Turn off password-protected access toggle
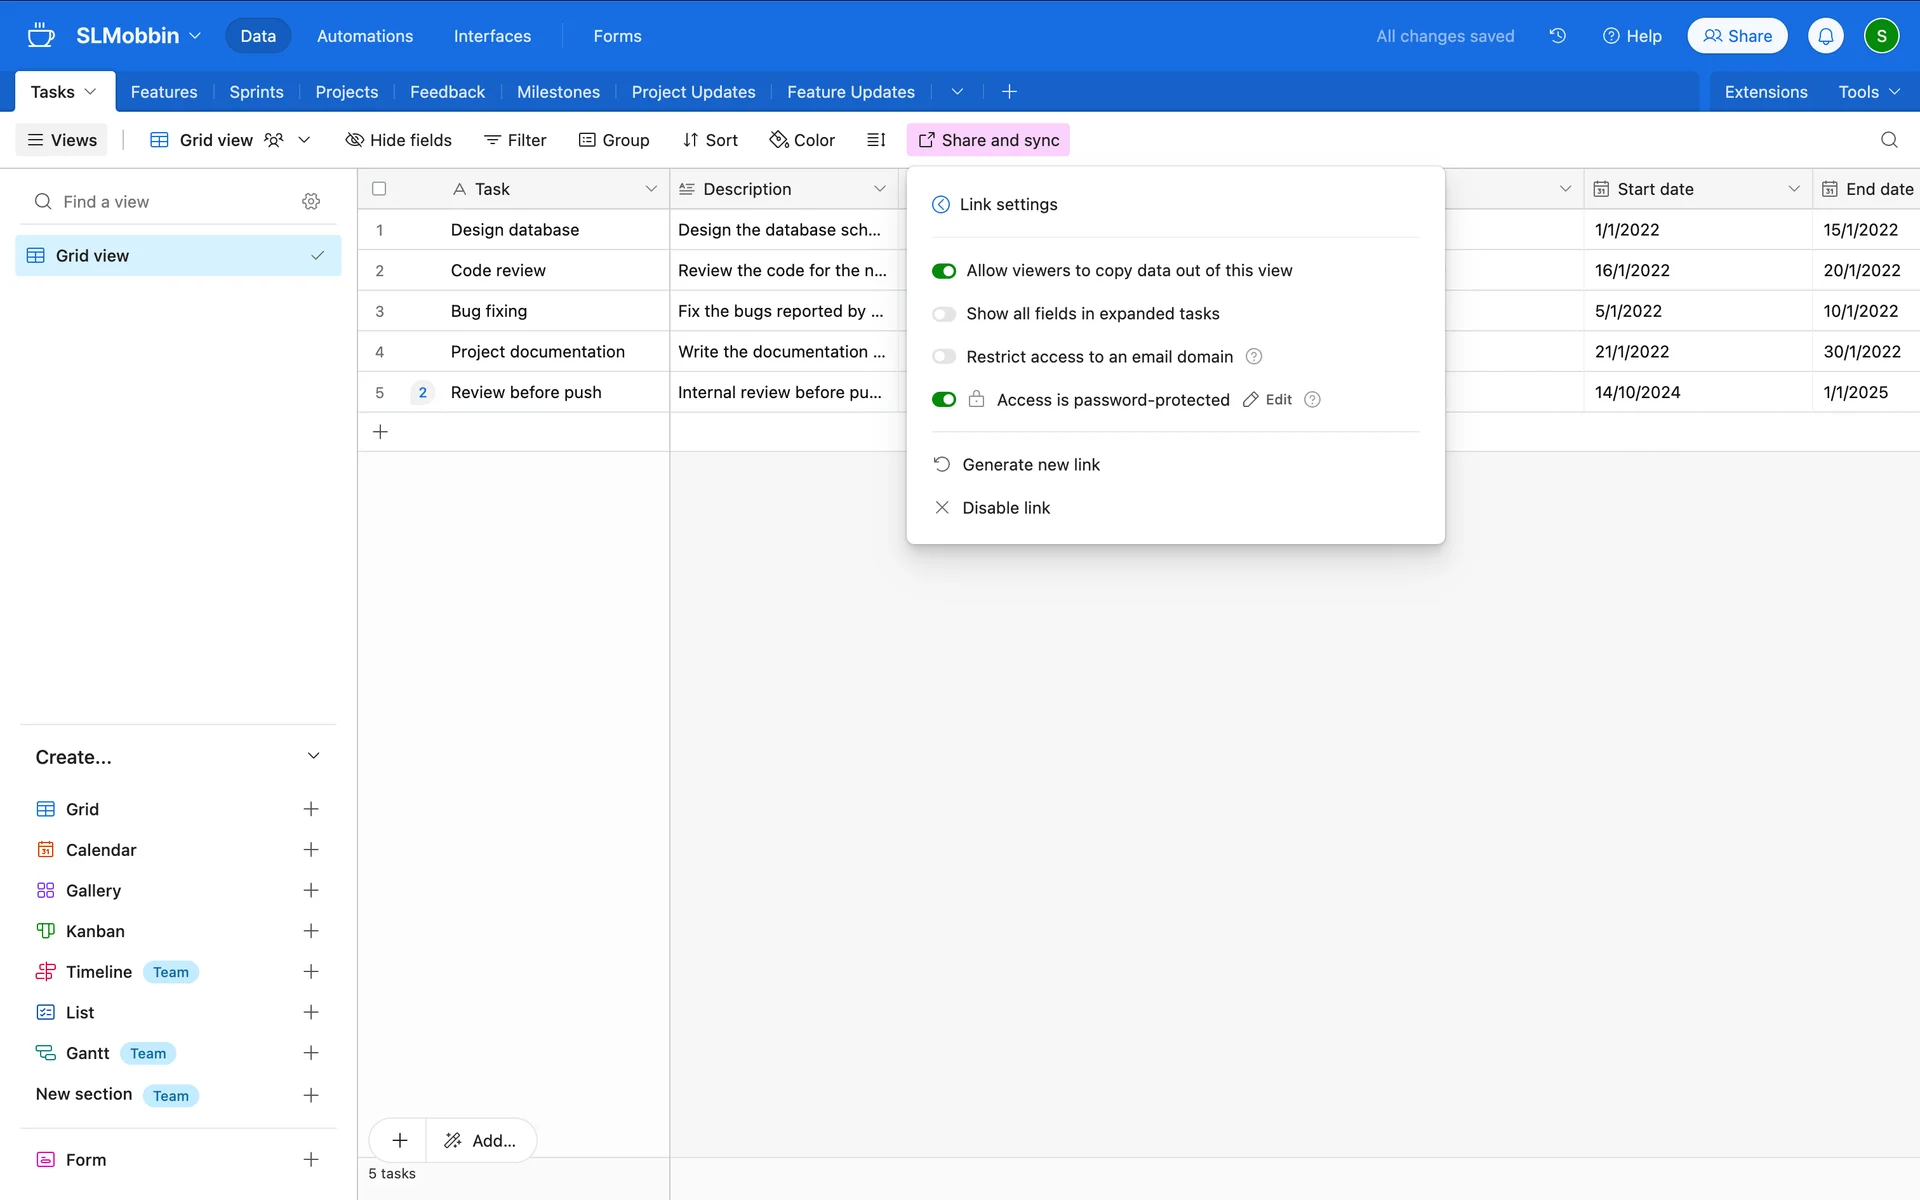Screen dimensions: 1920x1200 point(944,399)
